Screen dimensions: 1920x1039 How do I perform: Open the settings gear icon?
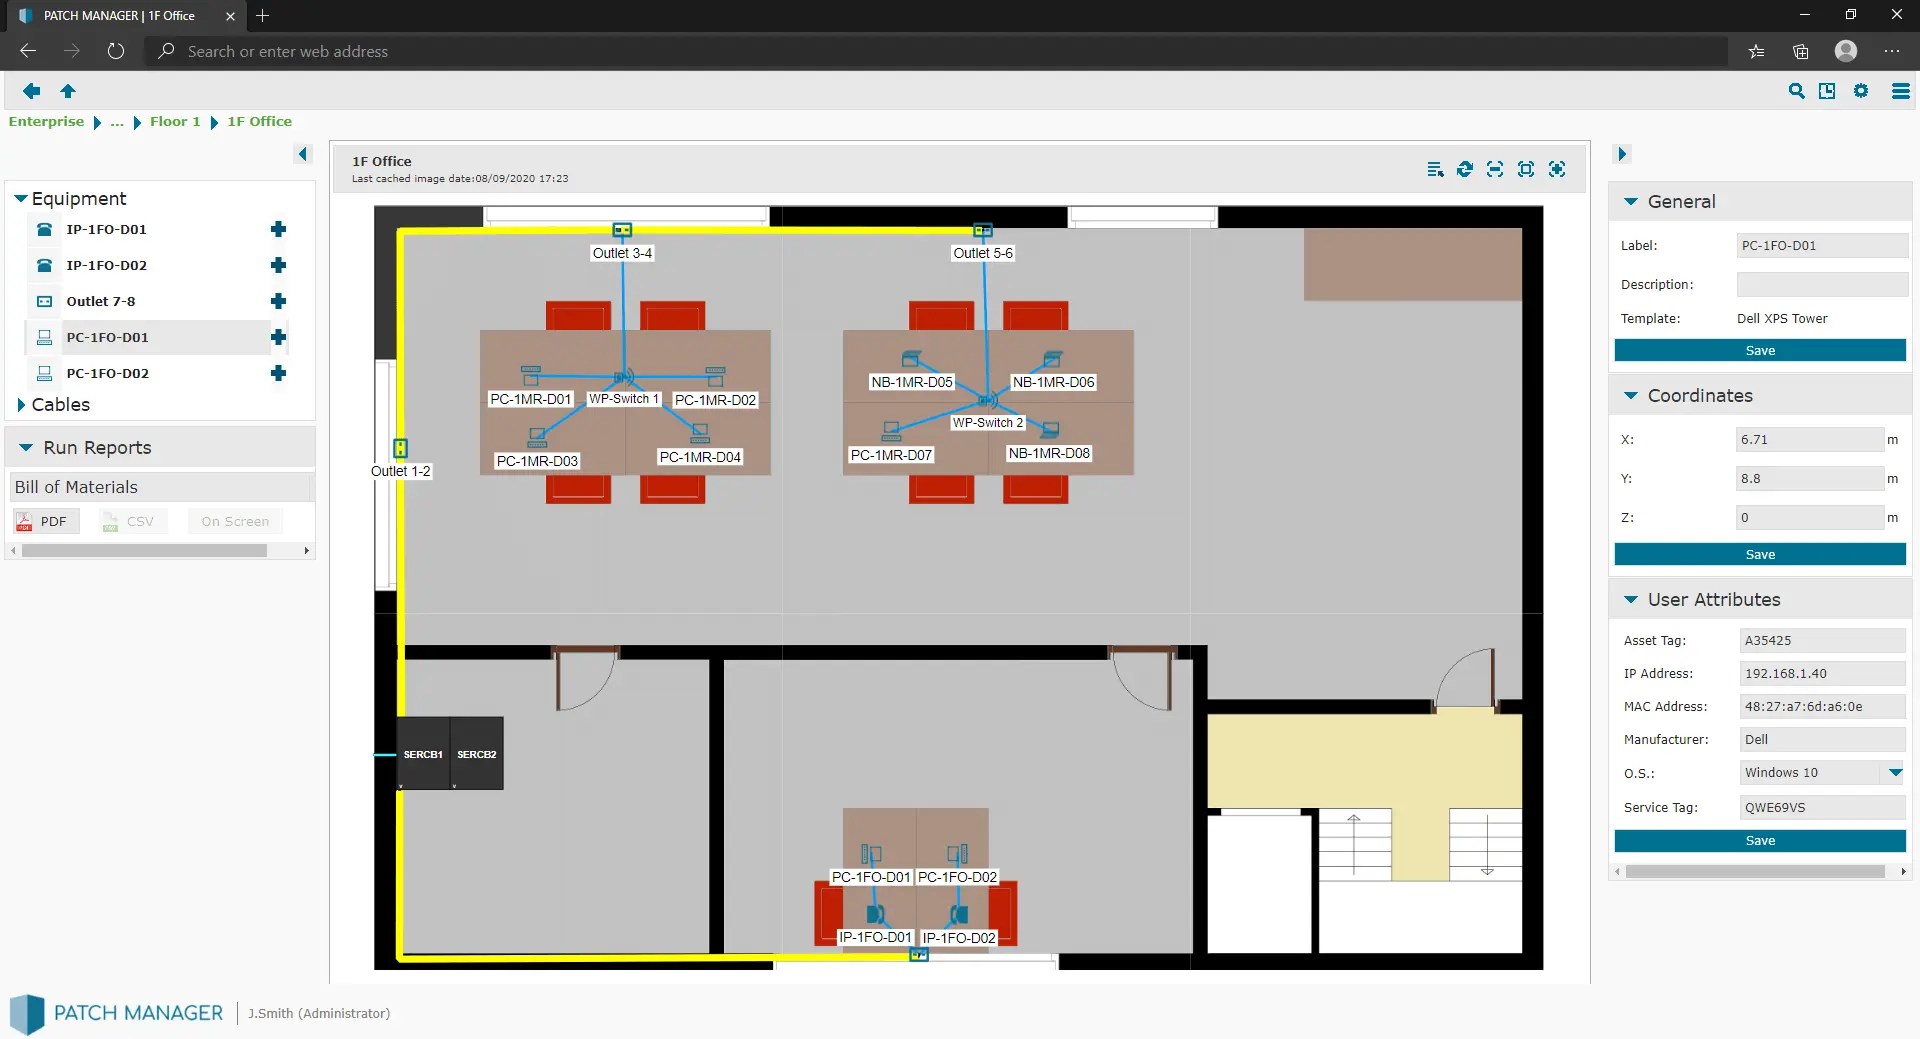tap(1861, 90)
